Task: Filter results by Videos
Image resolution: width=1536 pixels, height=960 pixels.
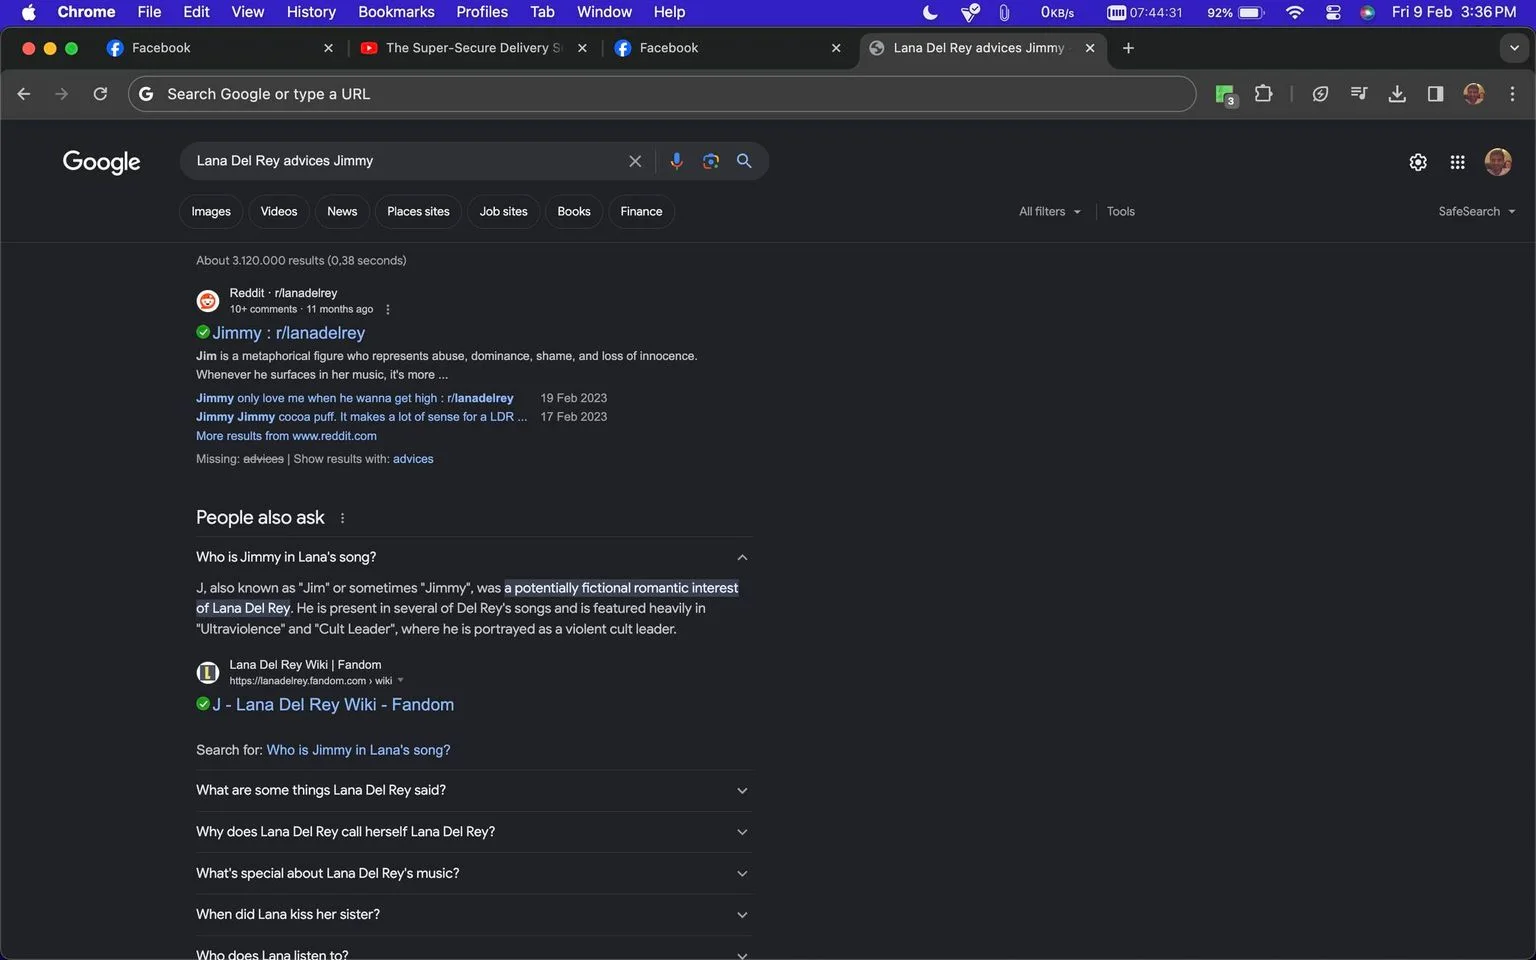Action: click(x=279, y=212)
